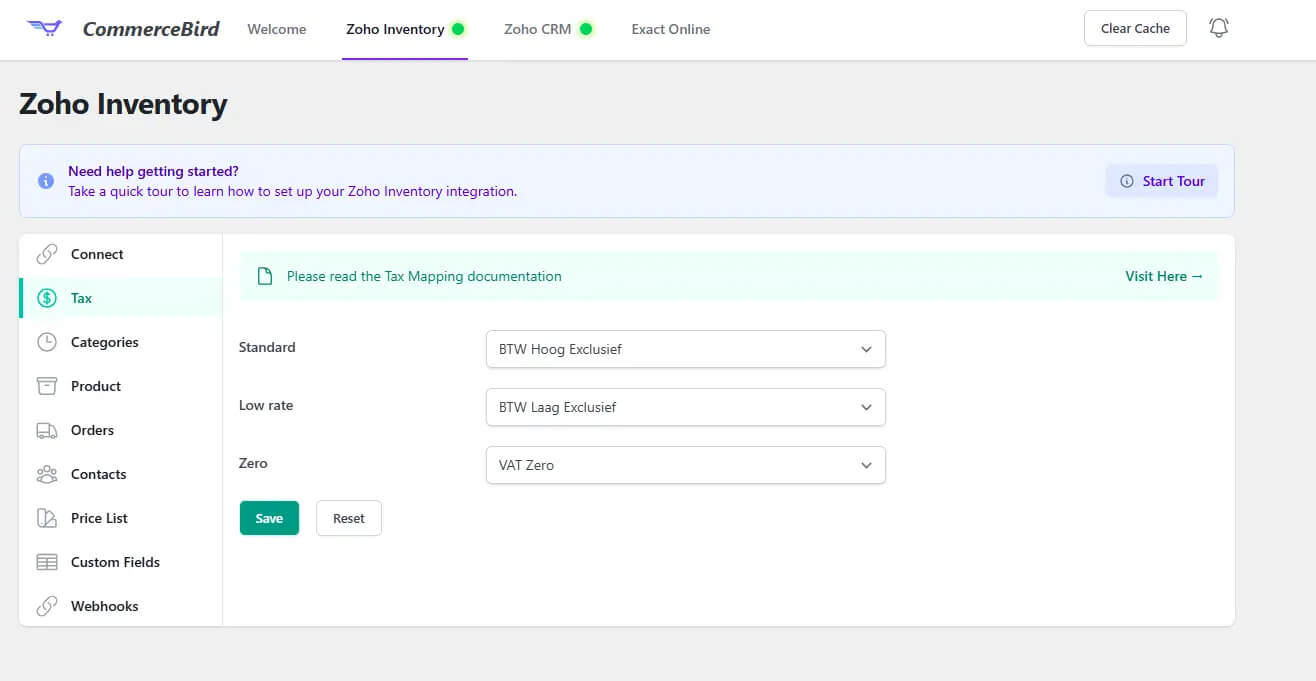1316x681 pixels.
Task: Open the Exact Online tab
Action: point(670,29)
